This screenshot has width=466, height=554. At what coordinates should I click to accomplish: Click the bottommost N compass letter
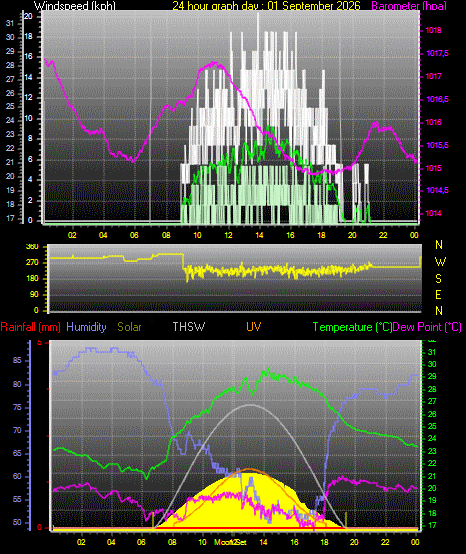coord(439,311)
